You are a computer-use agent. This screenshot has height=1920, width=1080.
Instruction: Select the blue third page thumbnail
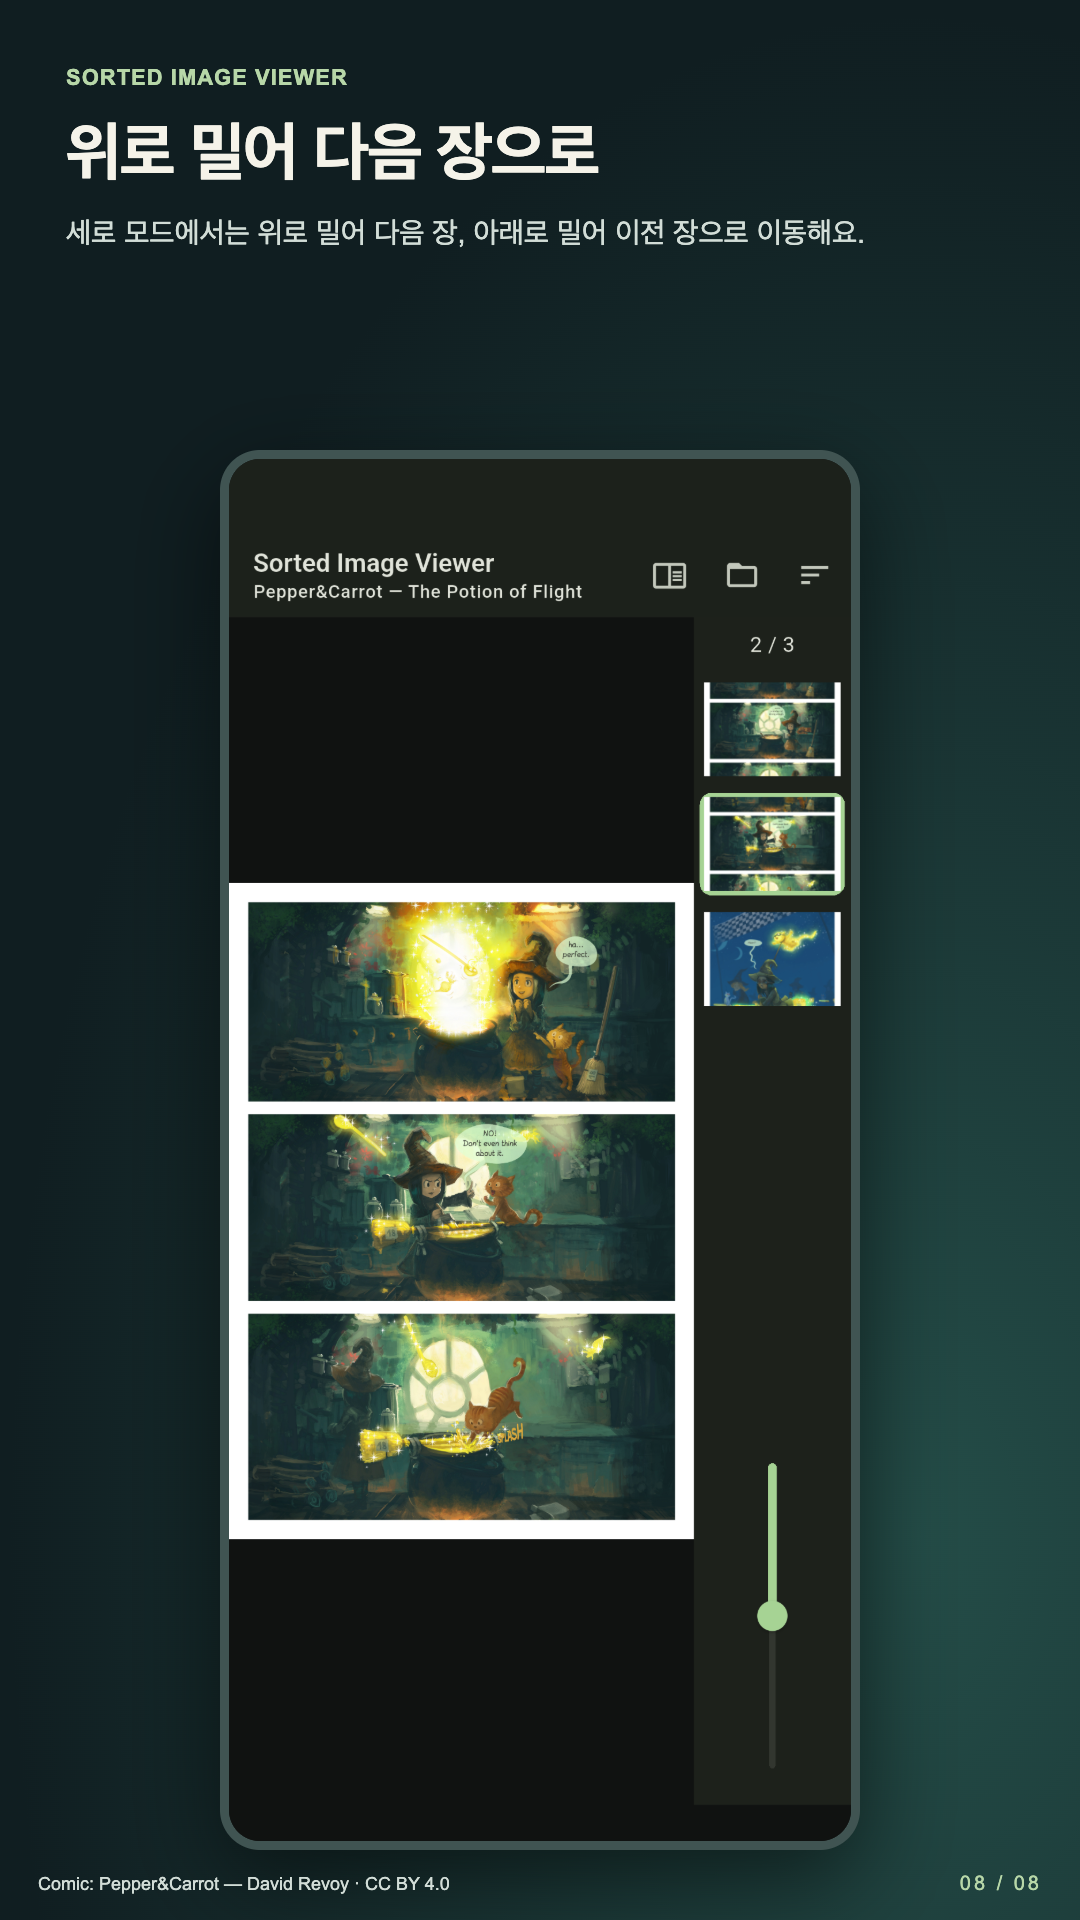[772, 959]
